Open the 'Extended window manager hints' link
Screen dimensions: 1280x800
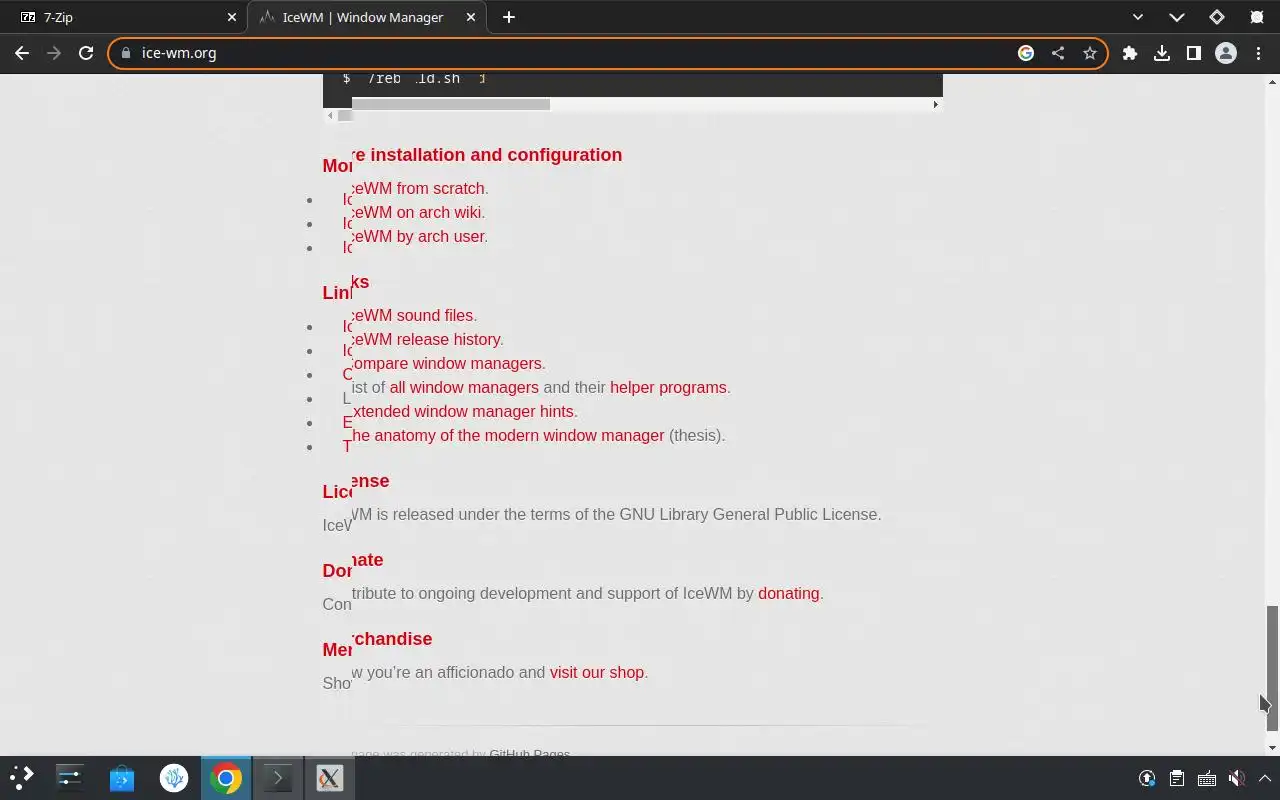462,411
